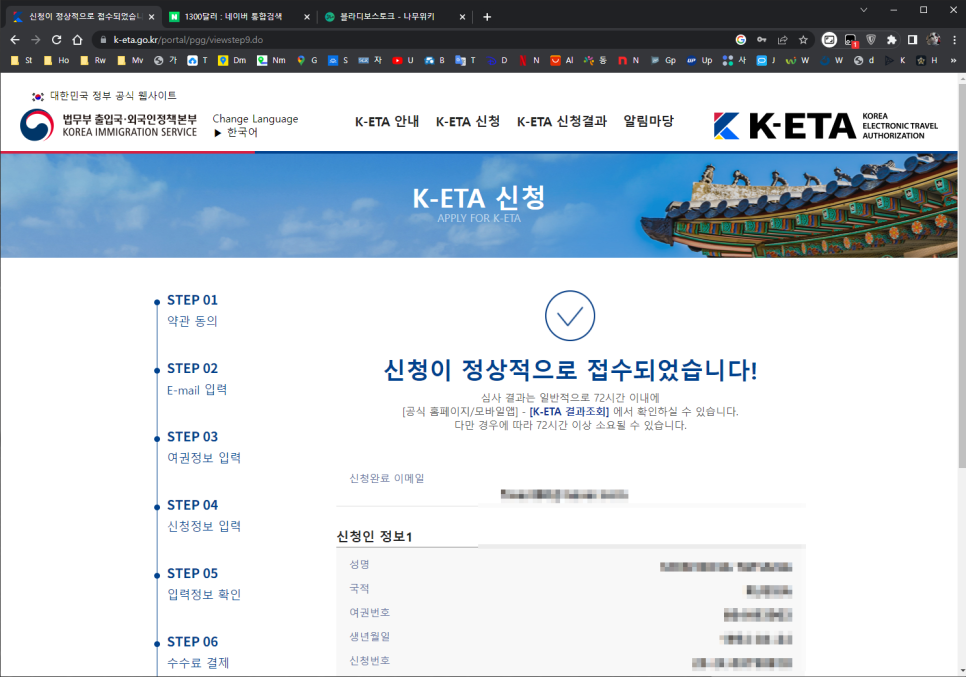Click the 여권번호 label
This screenshot has width=966, height=677.
pos(370,612)
